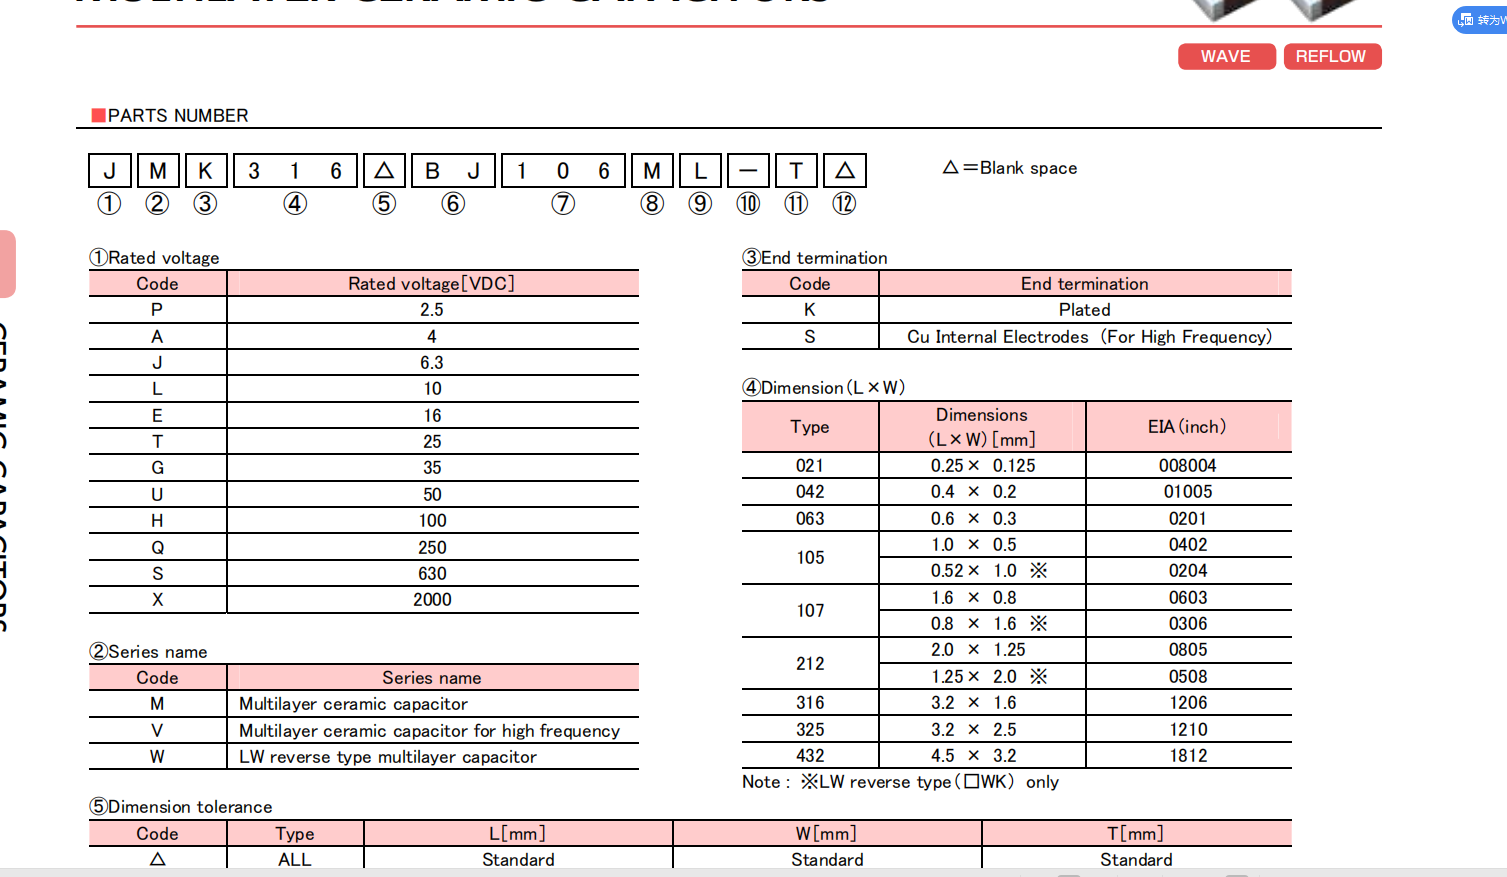Click the EIA value 0603
The height and width of the screenshot is (877, 1507).
coord(1188,598)
